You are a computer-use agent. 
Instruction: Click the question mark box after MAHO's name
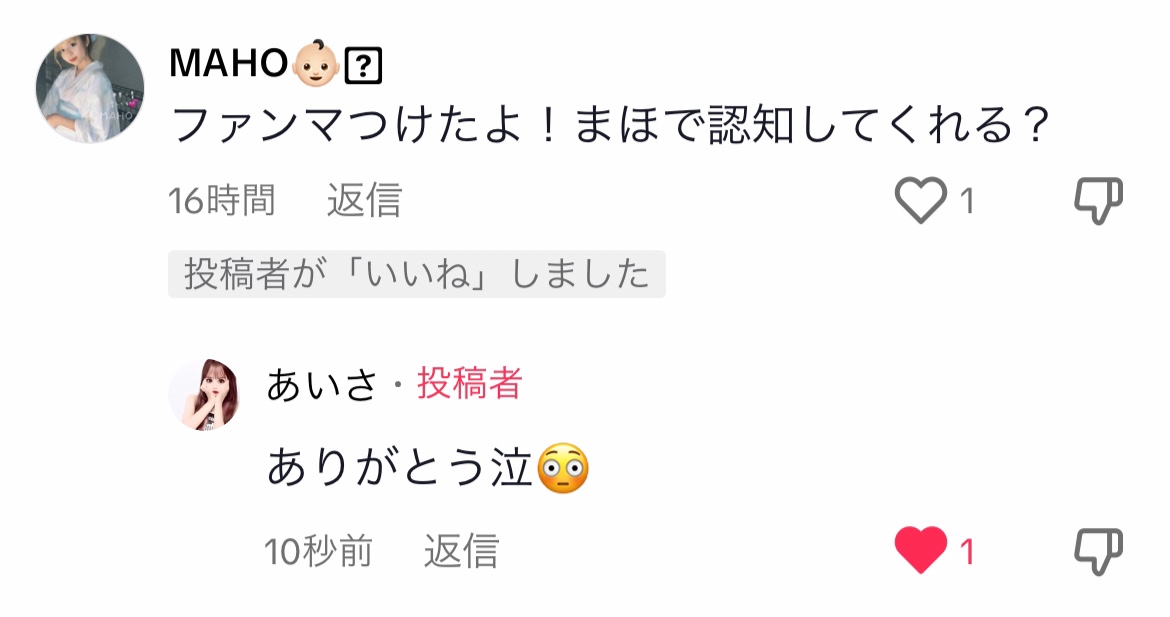(363, 66)
